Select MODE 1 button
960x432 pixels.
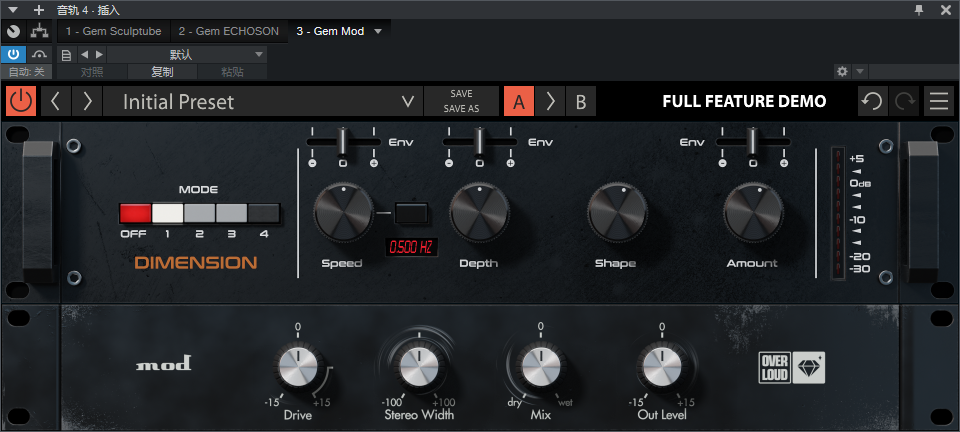click(x=167, y=213)
